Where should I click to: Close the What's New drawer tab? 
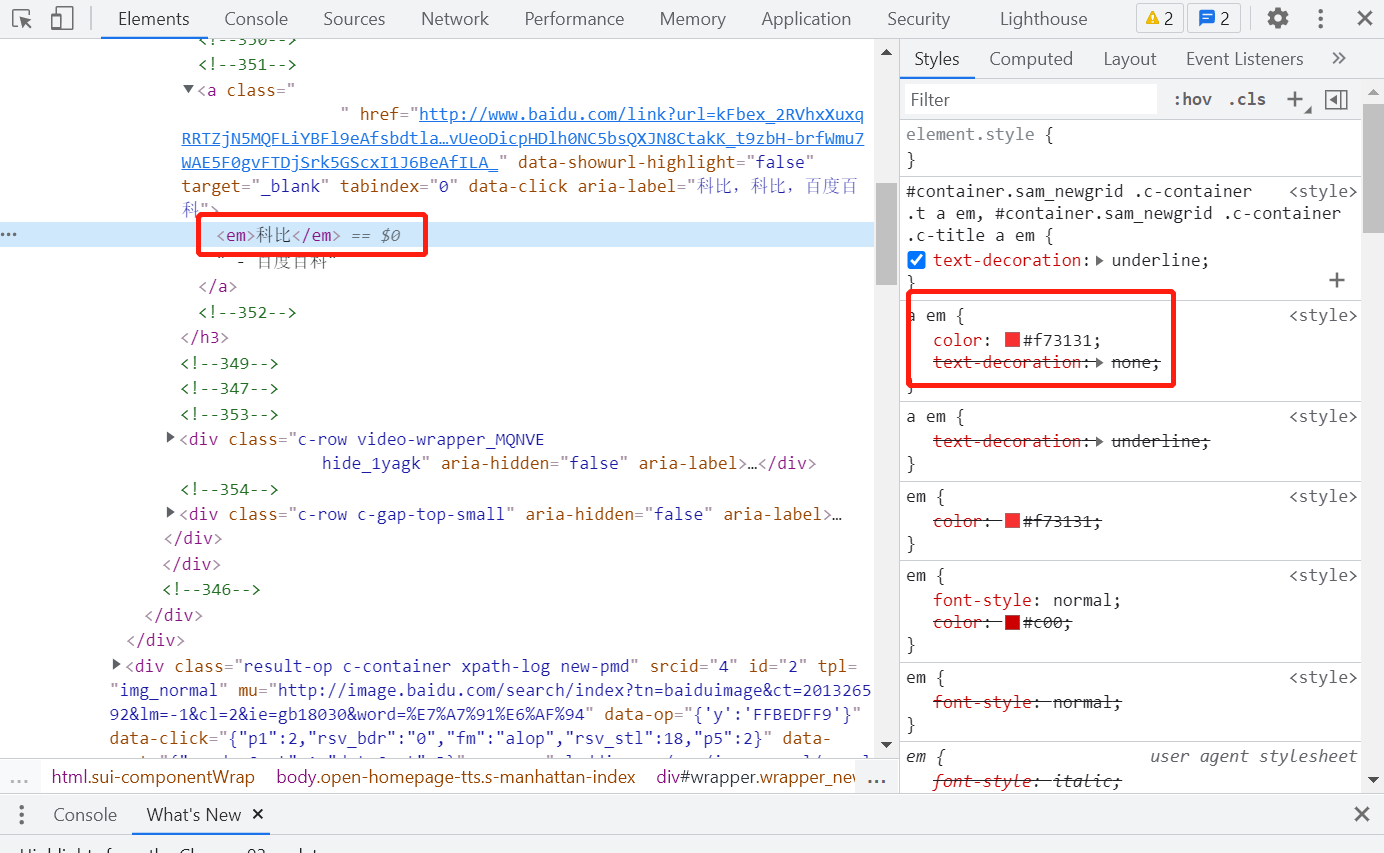tap(258, 814)
